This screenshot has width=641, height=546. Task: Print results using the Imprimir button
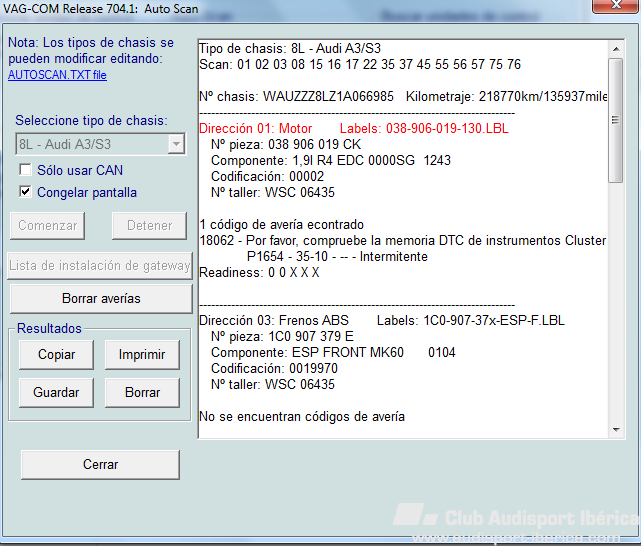[x=142, y=354]
